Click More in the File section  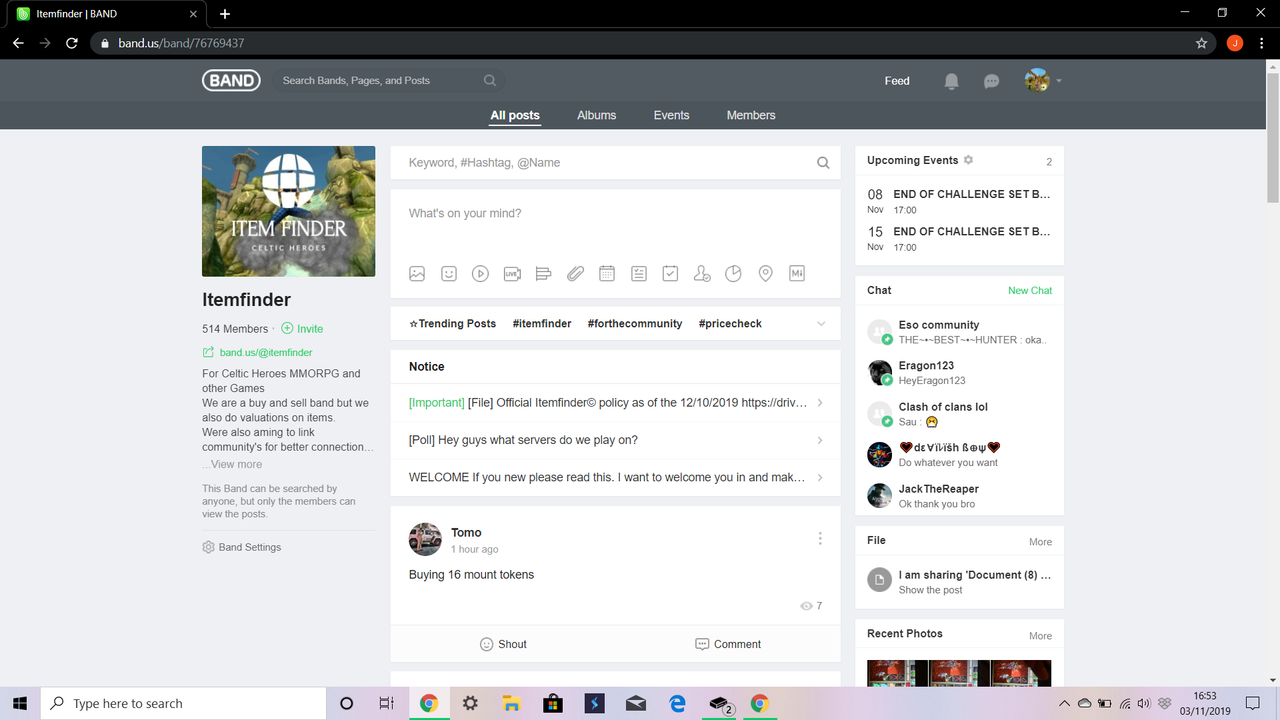click(x=1040, y=542)
